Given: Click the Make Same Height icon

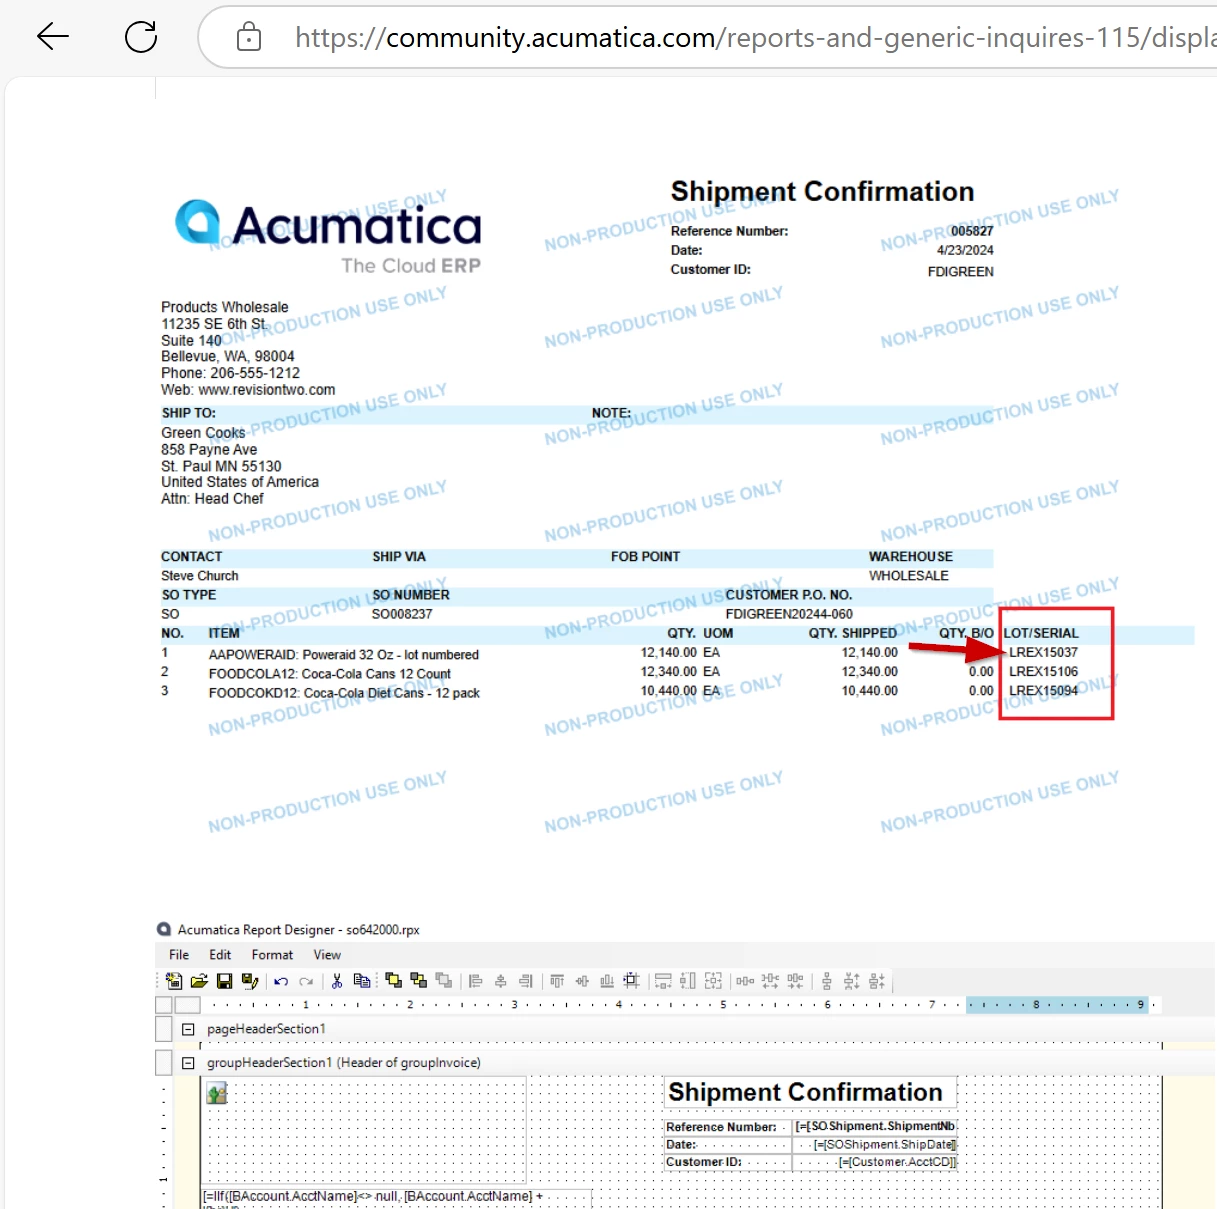Looking at the screenshot, I should (688, 981).
